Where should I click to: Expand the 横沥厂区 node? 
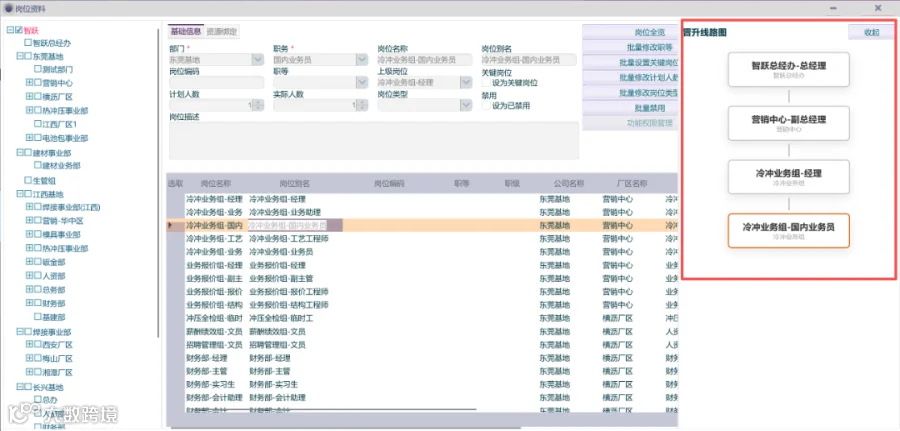point(29,96)
